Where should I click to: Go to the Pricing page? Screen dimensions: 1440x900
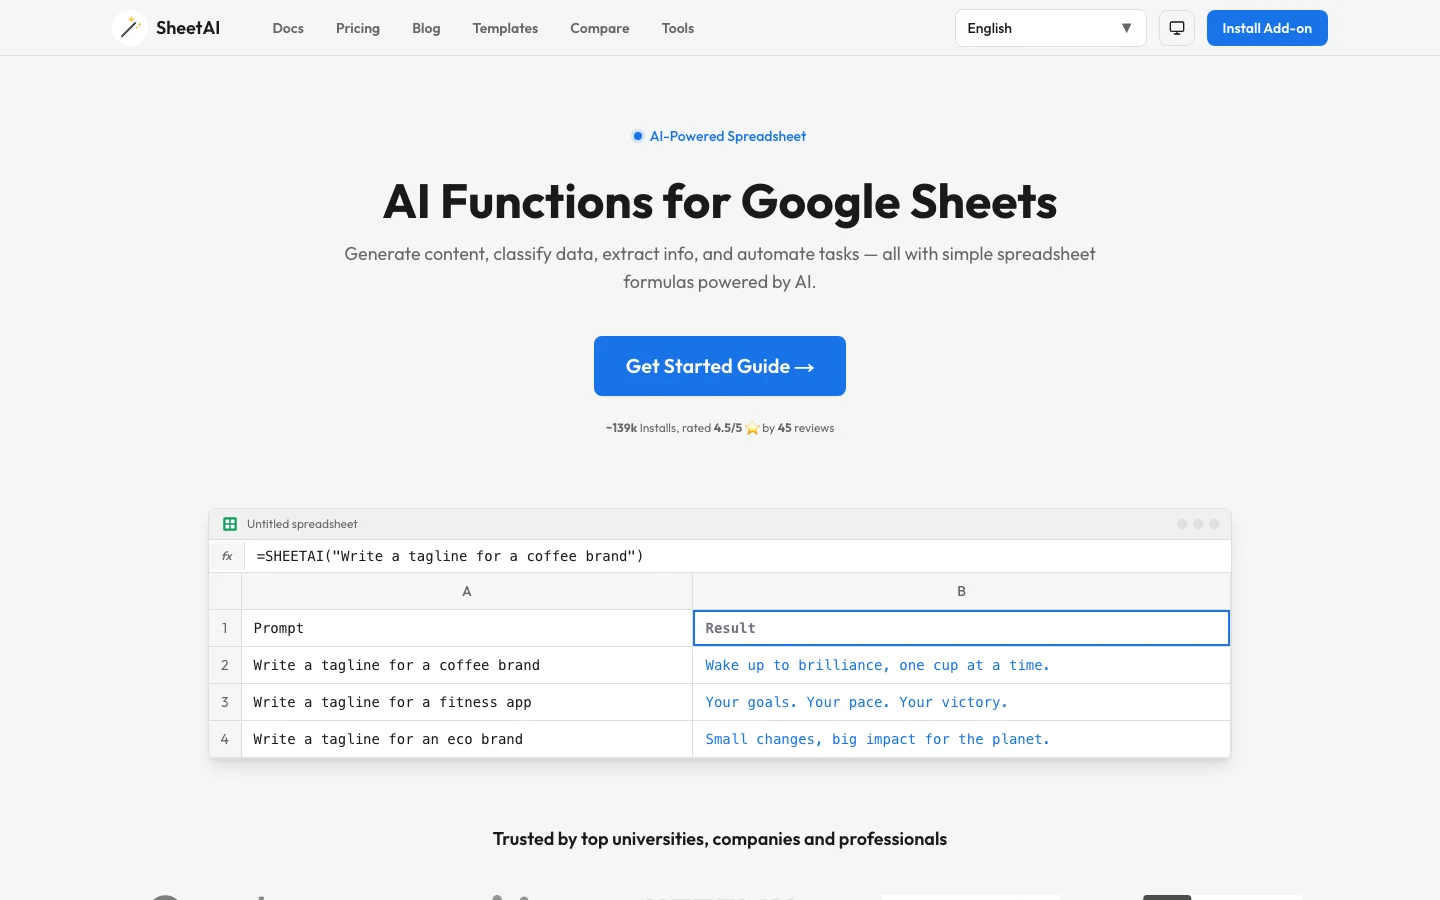(x=358, y=28)
